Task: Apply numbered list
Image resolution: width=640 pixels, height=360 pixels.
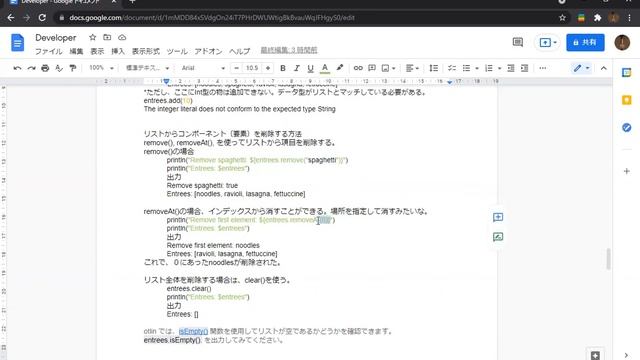Action: click(489, 68)
